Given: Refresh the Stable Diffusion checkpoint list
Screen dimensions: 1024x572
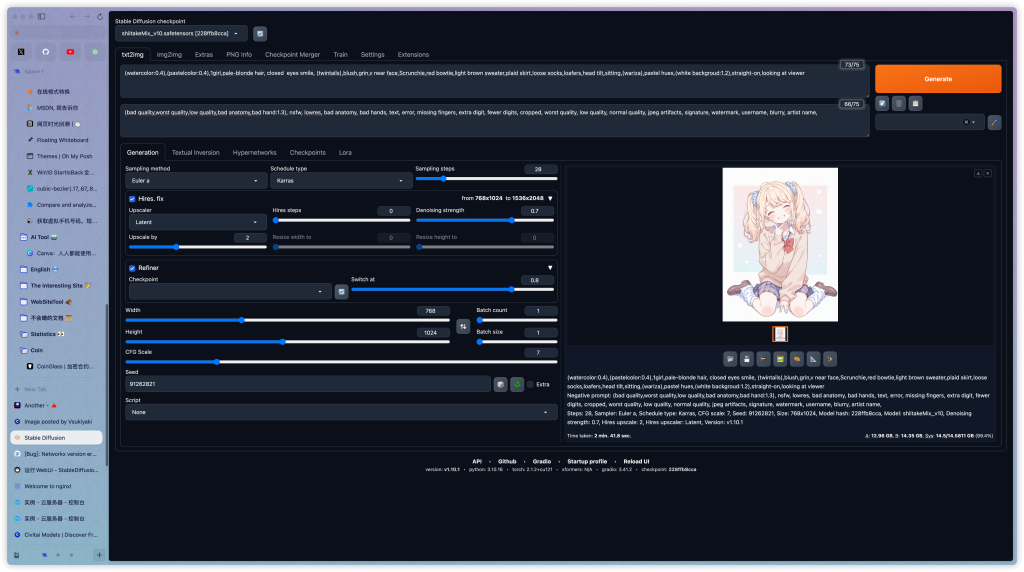Looking at the screenshot, I should [x=260, y=33].
